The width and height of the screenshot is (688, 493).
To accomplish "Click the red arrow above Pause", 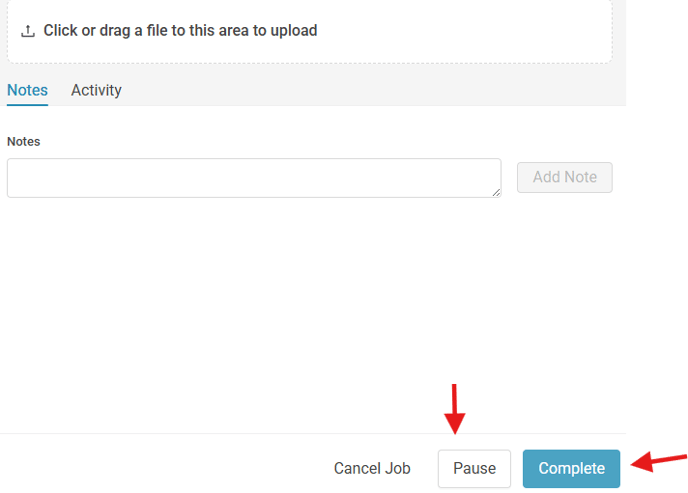I will click(x=455, y=409).
